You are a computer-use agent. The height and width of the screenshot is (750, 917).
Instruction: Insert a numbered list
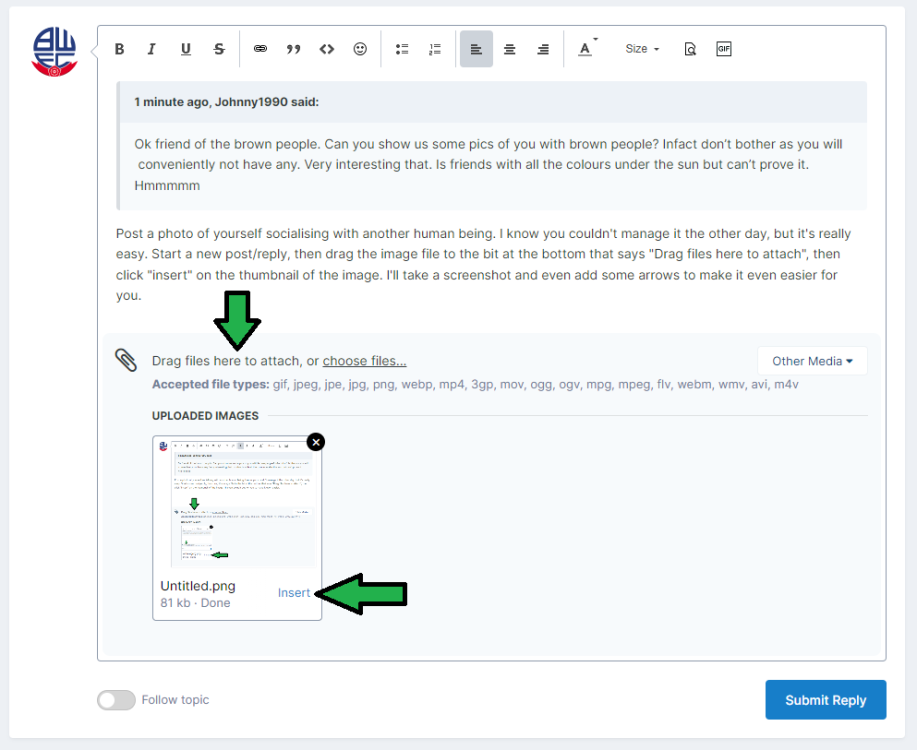click(435, 49)
